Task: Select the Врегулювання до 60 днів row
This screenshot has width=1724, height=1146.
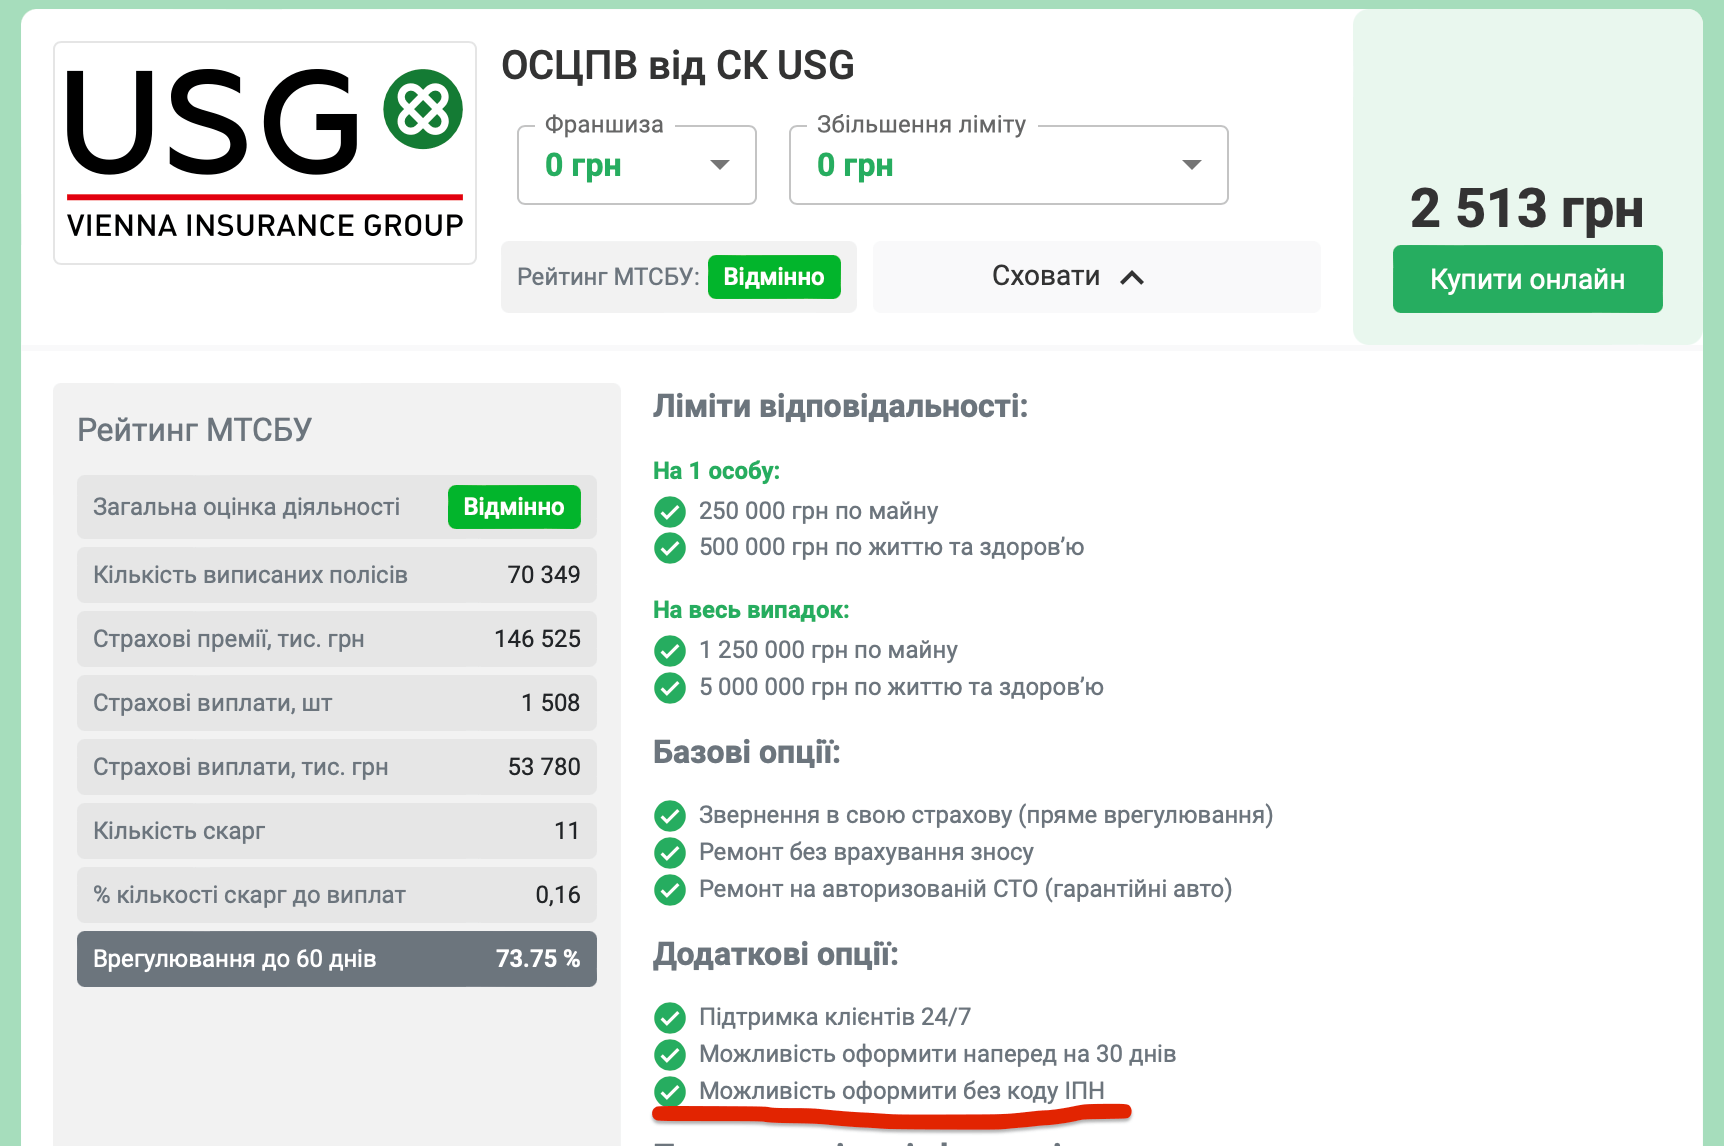Action: (x=337, y=959)
